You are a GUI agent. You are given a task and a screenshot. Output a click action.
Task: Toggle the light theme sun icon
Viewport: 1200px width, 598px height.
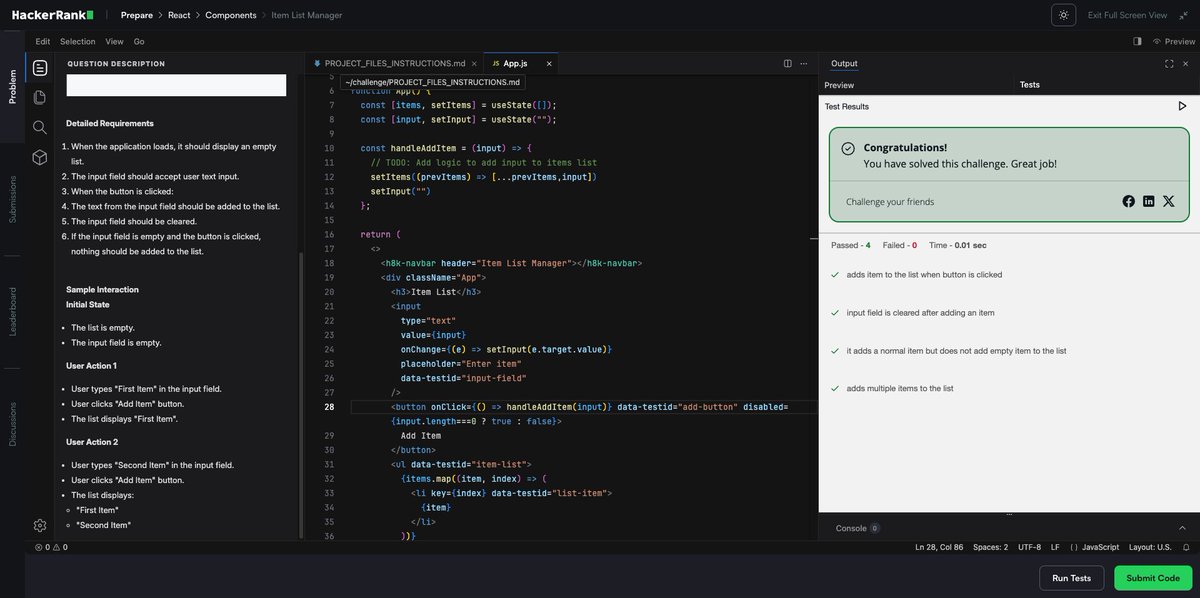tap(1064, 15)
